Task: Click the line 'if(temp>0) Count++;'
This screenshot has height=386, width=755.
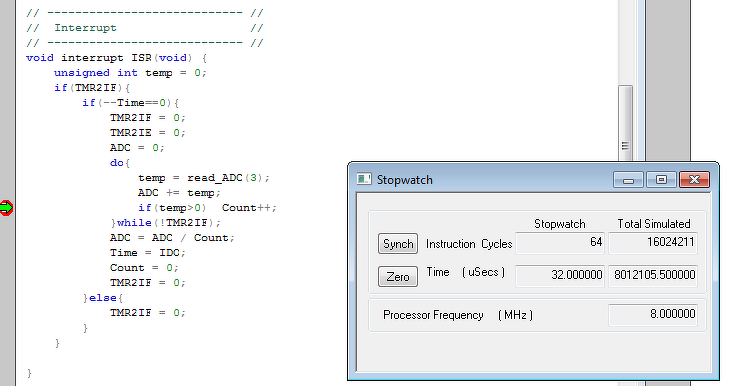Action: pos(207,208)
